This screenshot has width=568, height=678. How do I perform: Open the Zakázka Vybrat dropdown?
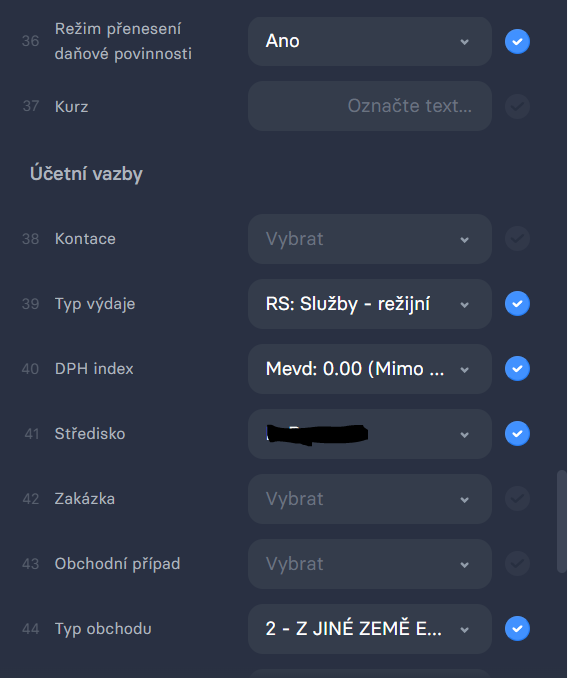coord(370,499)
